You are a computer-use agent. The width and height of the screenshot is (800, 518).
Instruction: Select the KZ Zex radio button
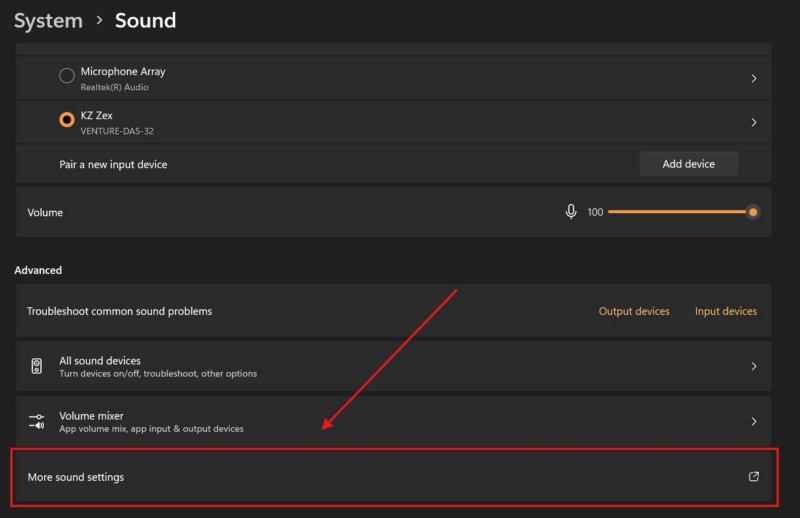click(67, 120)
